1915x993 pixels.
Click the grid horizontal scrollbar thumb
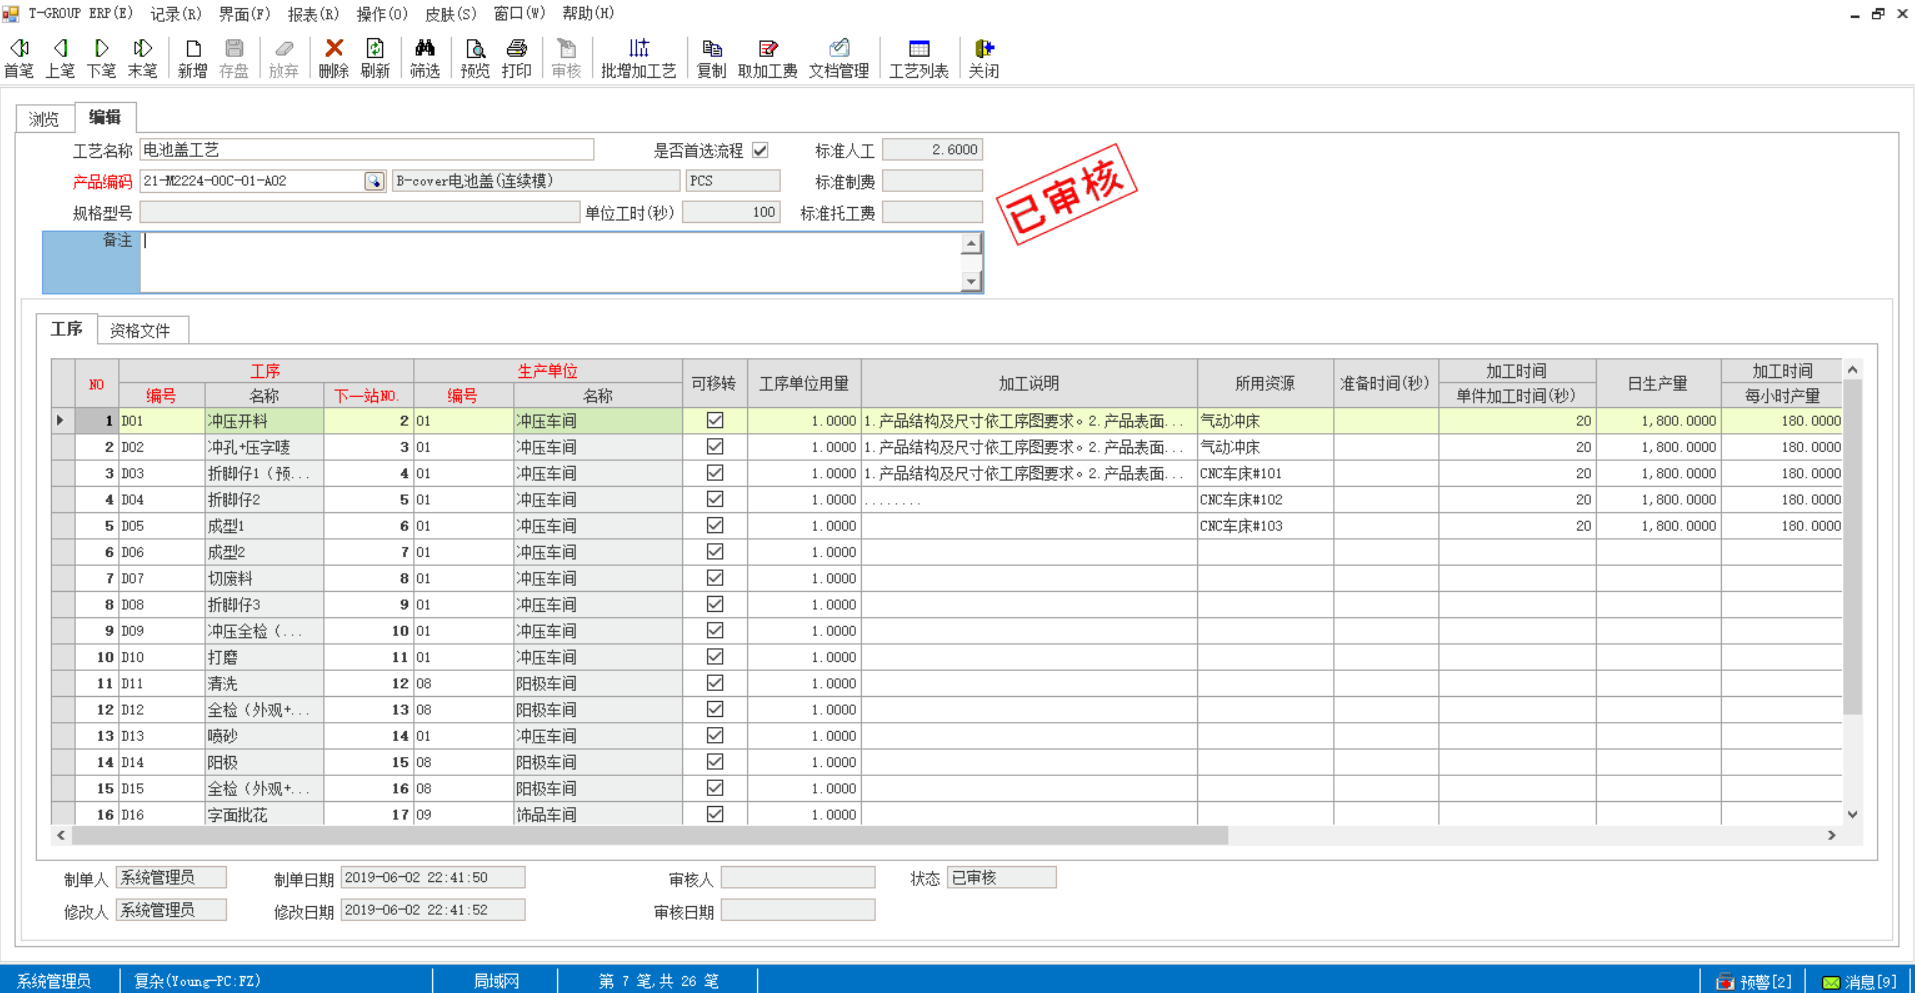coord(648,835)
